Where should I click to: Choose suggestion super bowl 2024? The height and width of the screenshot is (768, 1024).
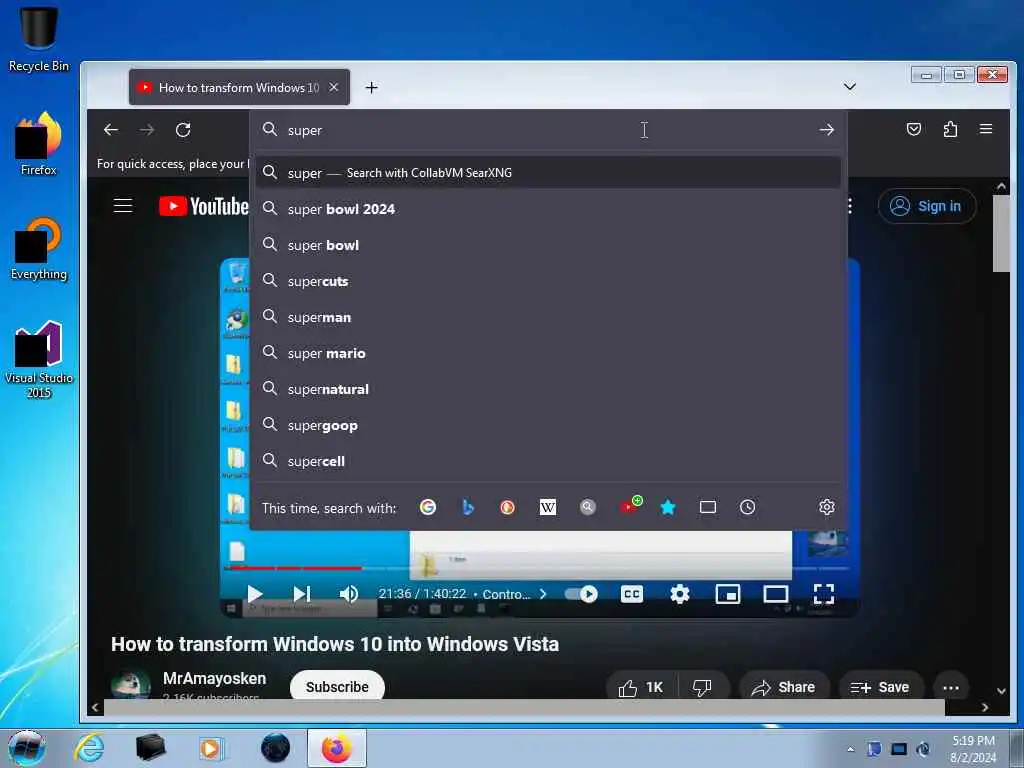(x=548, y=209)
